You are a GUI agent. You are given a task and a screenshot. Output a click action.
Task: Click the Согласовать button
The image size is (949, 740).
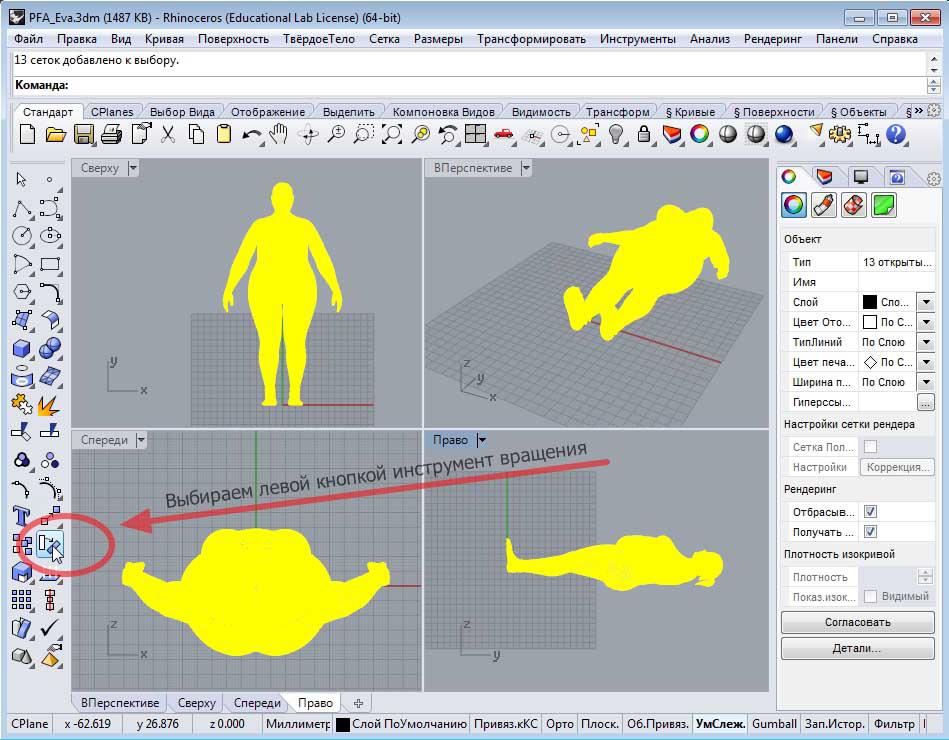pyautogui.click(x=857, y=622)
